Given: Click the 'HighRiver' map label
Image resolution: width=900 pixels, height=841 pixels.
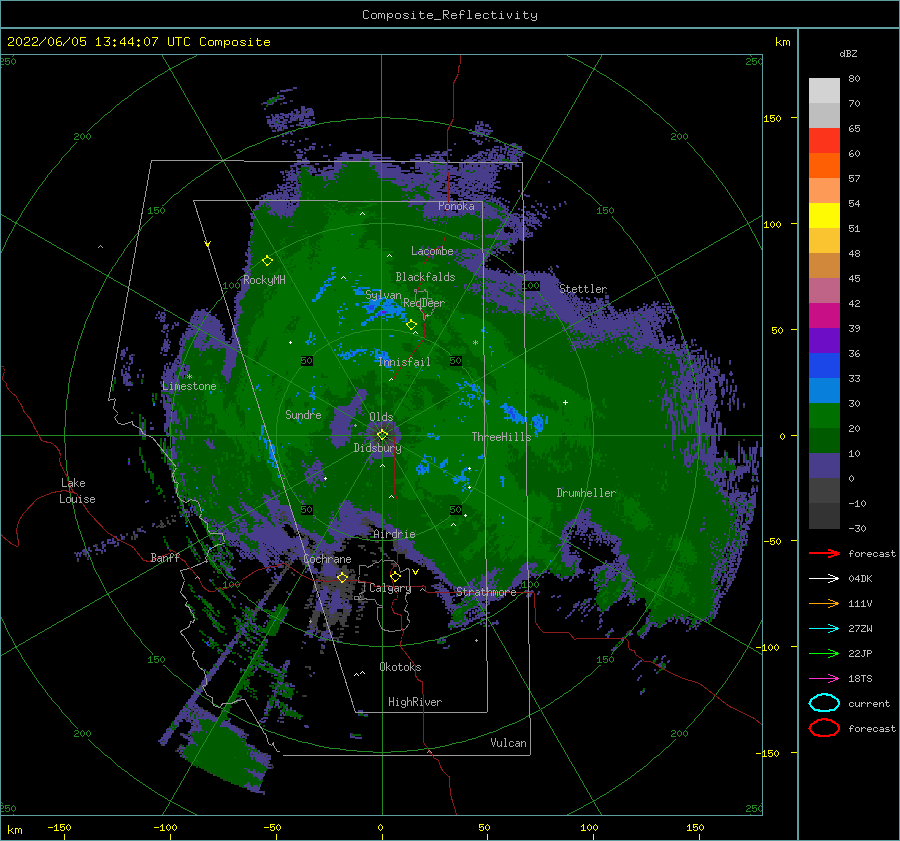Looking at the screenshot, I should point(415,702).
